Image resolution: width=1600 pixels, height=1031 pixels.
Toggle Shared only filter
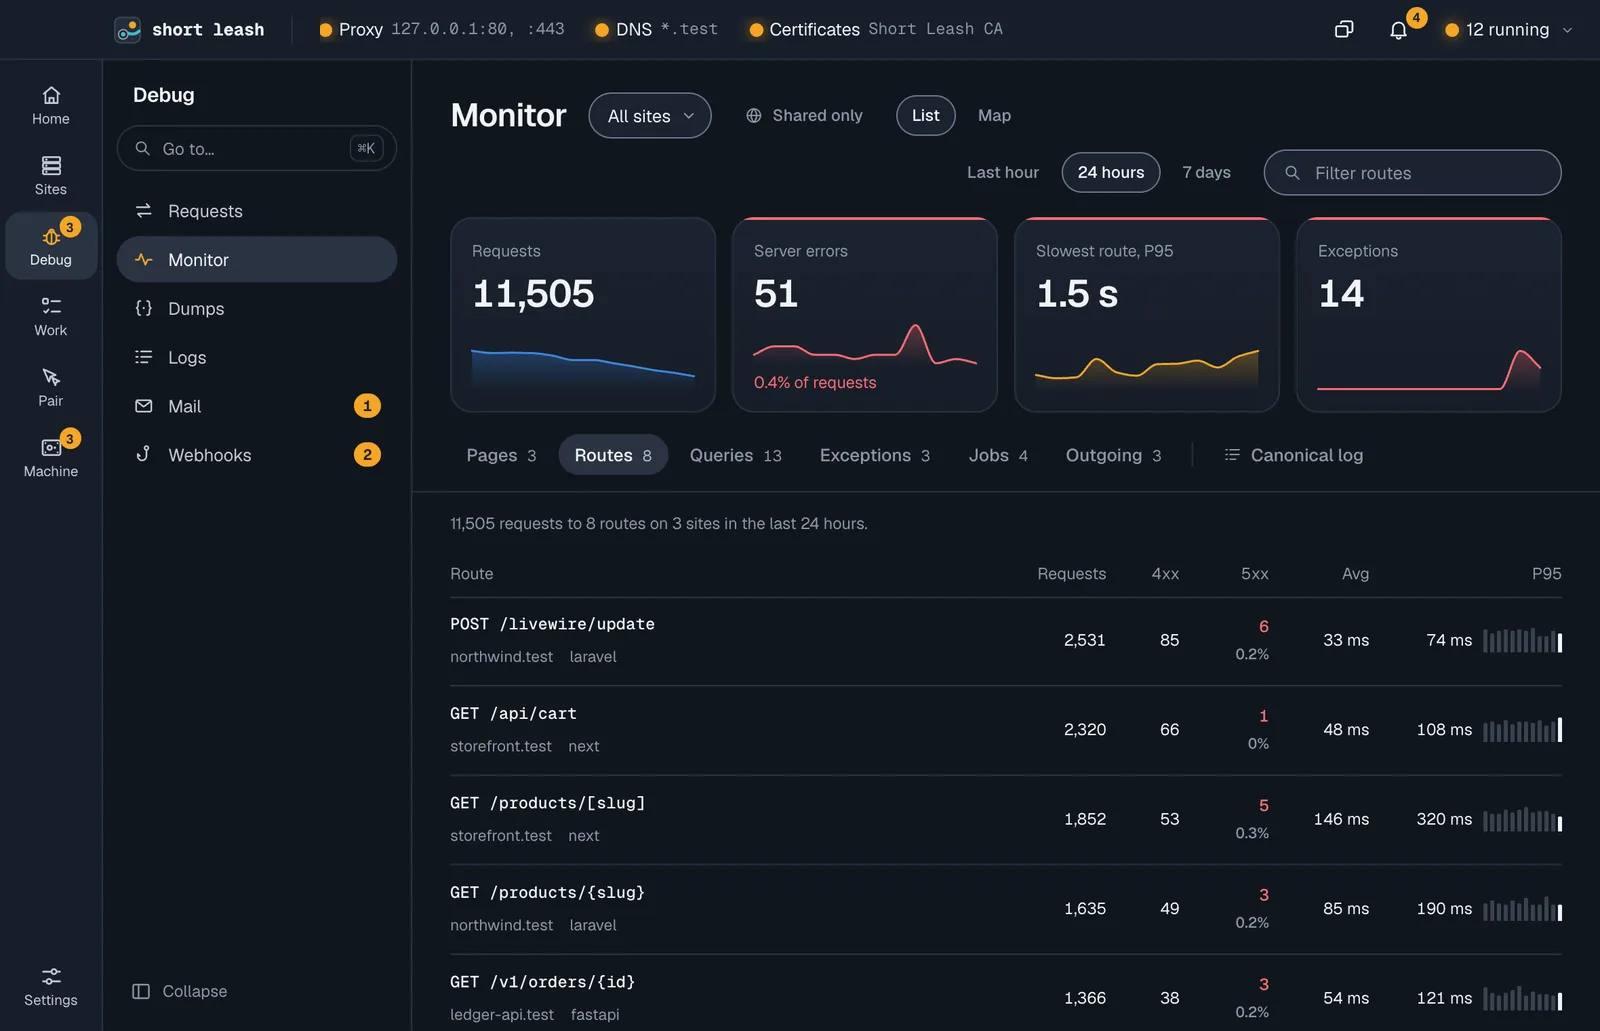click(805, 115)
